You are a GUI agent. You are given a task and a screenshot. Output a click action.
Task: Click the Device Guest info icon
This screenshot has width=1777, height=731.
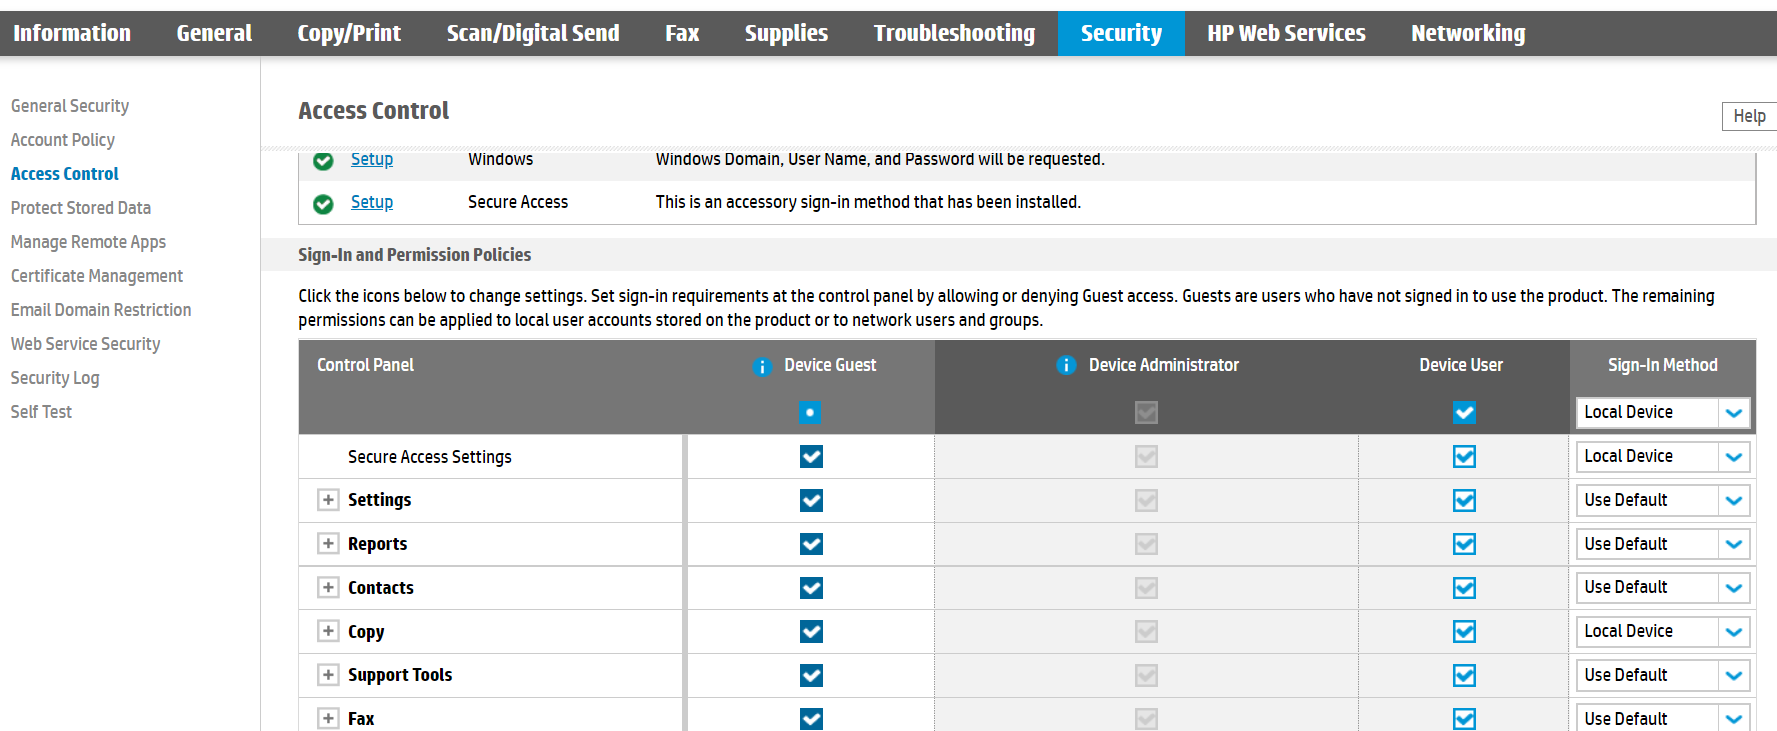tap(762, 366)
